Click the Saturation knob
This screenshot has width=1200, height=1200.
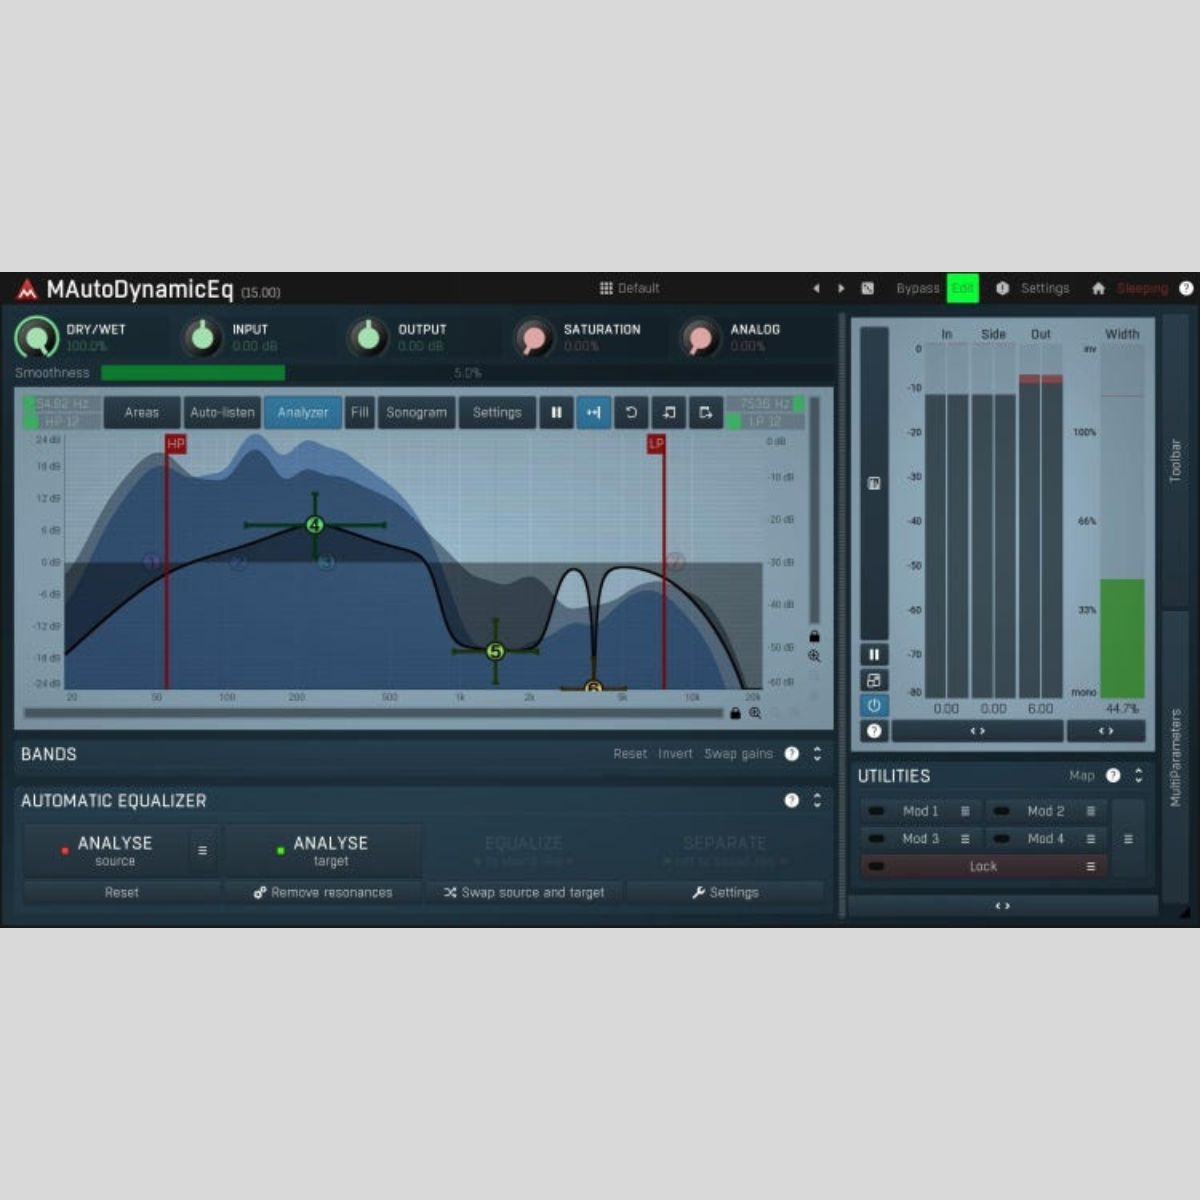pyautogui.click(x=534, y=338)
